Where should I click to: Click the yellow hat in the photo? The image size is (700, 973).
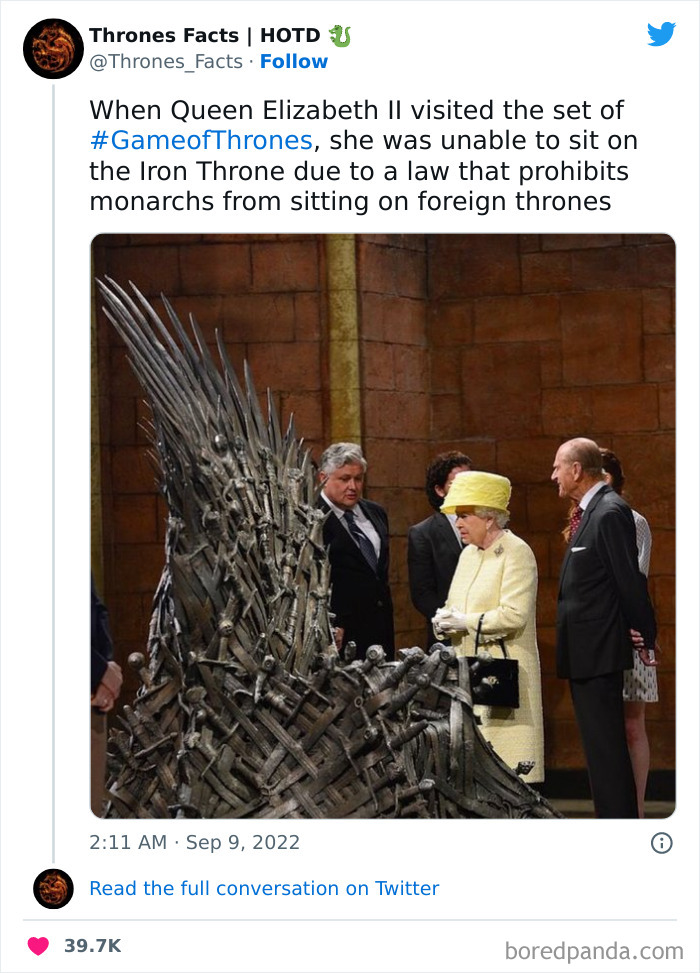[476, 491]
